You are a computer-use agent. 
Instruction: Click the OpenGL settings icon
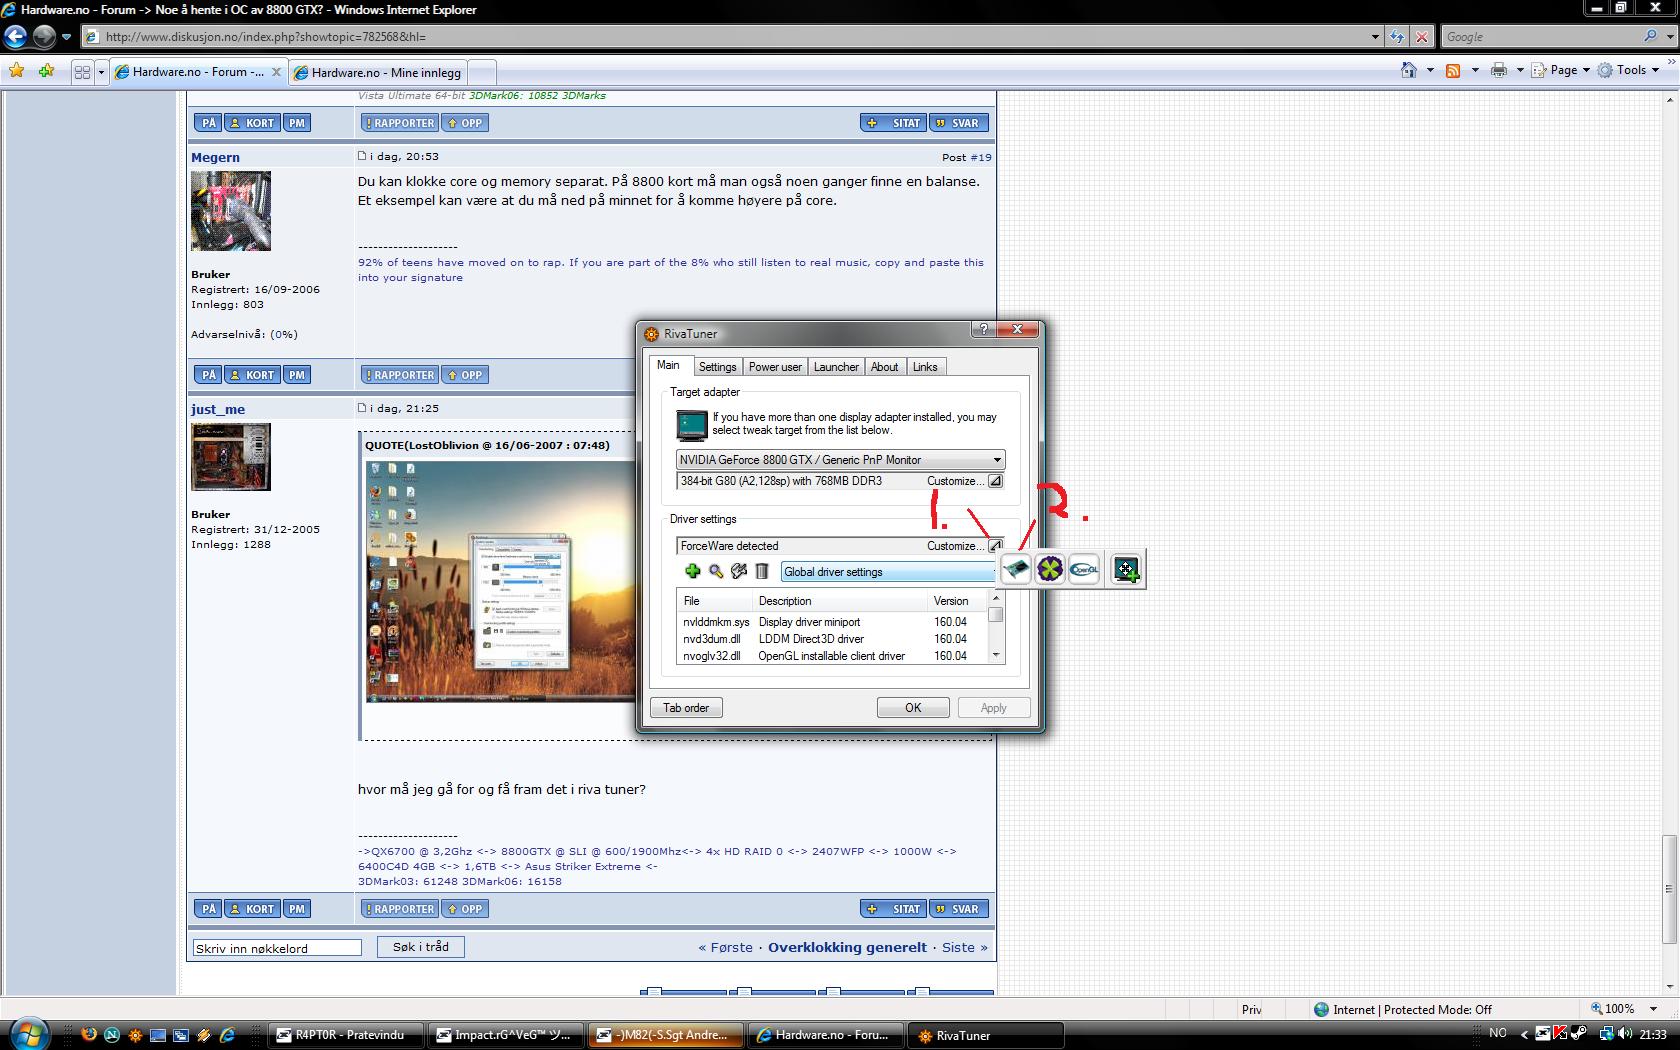(1084, 569)
